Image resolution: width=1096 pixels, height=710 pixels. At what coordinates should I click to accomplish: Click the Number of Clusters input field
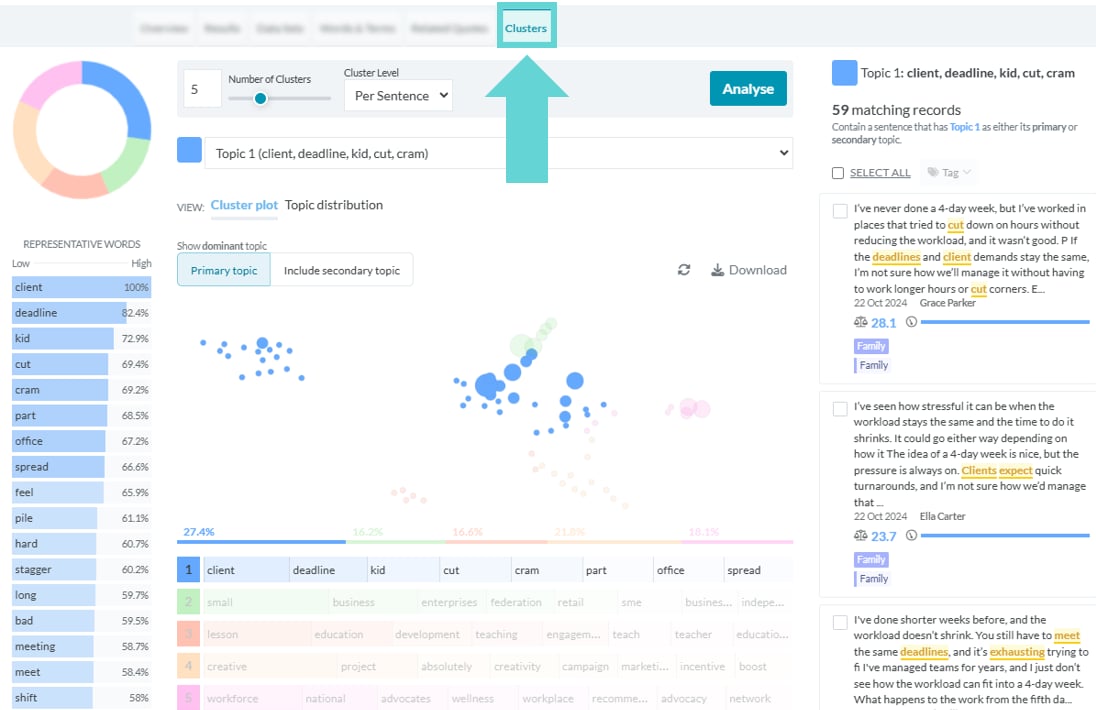[202, 89]
